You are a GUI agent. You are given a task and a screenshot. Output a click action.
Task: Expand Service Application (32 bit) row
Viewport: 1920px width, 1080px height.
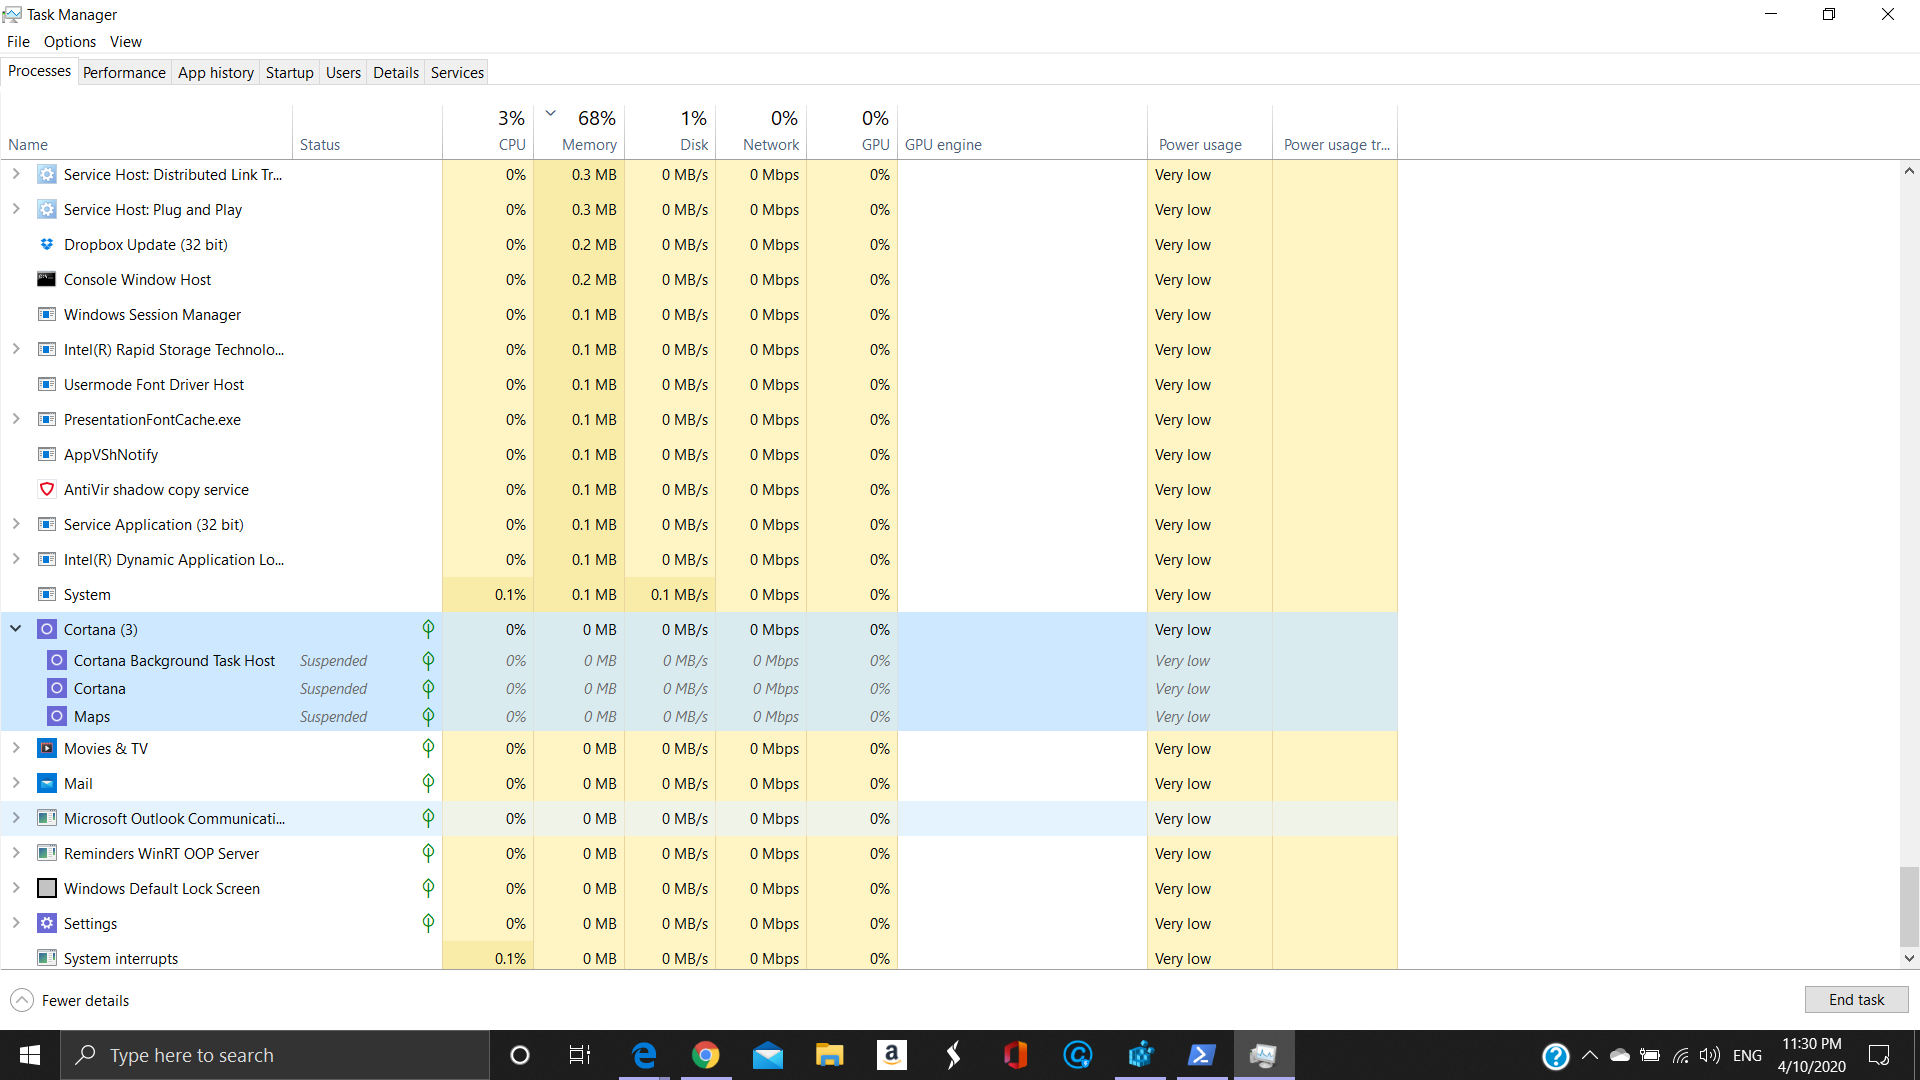tap(16, 524)
